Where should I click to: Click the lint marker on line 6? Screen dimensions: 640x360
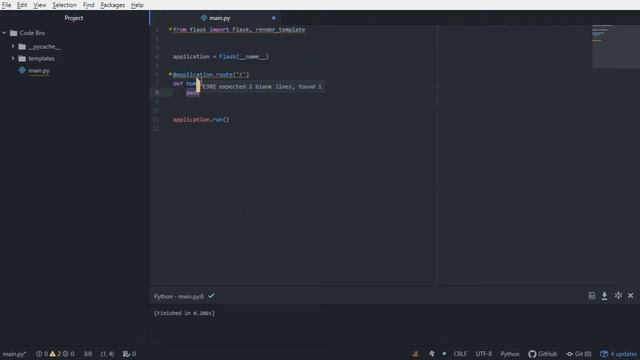170,74
